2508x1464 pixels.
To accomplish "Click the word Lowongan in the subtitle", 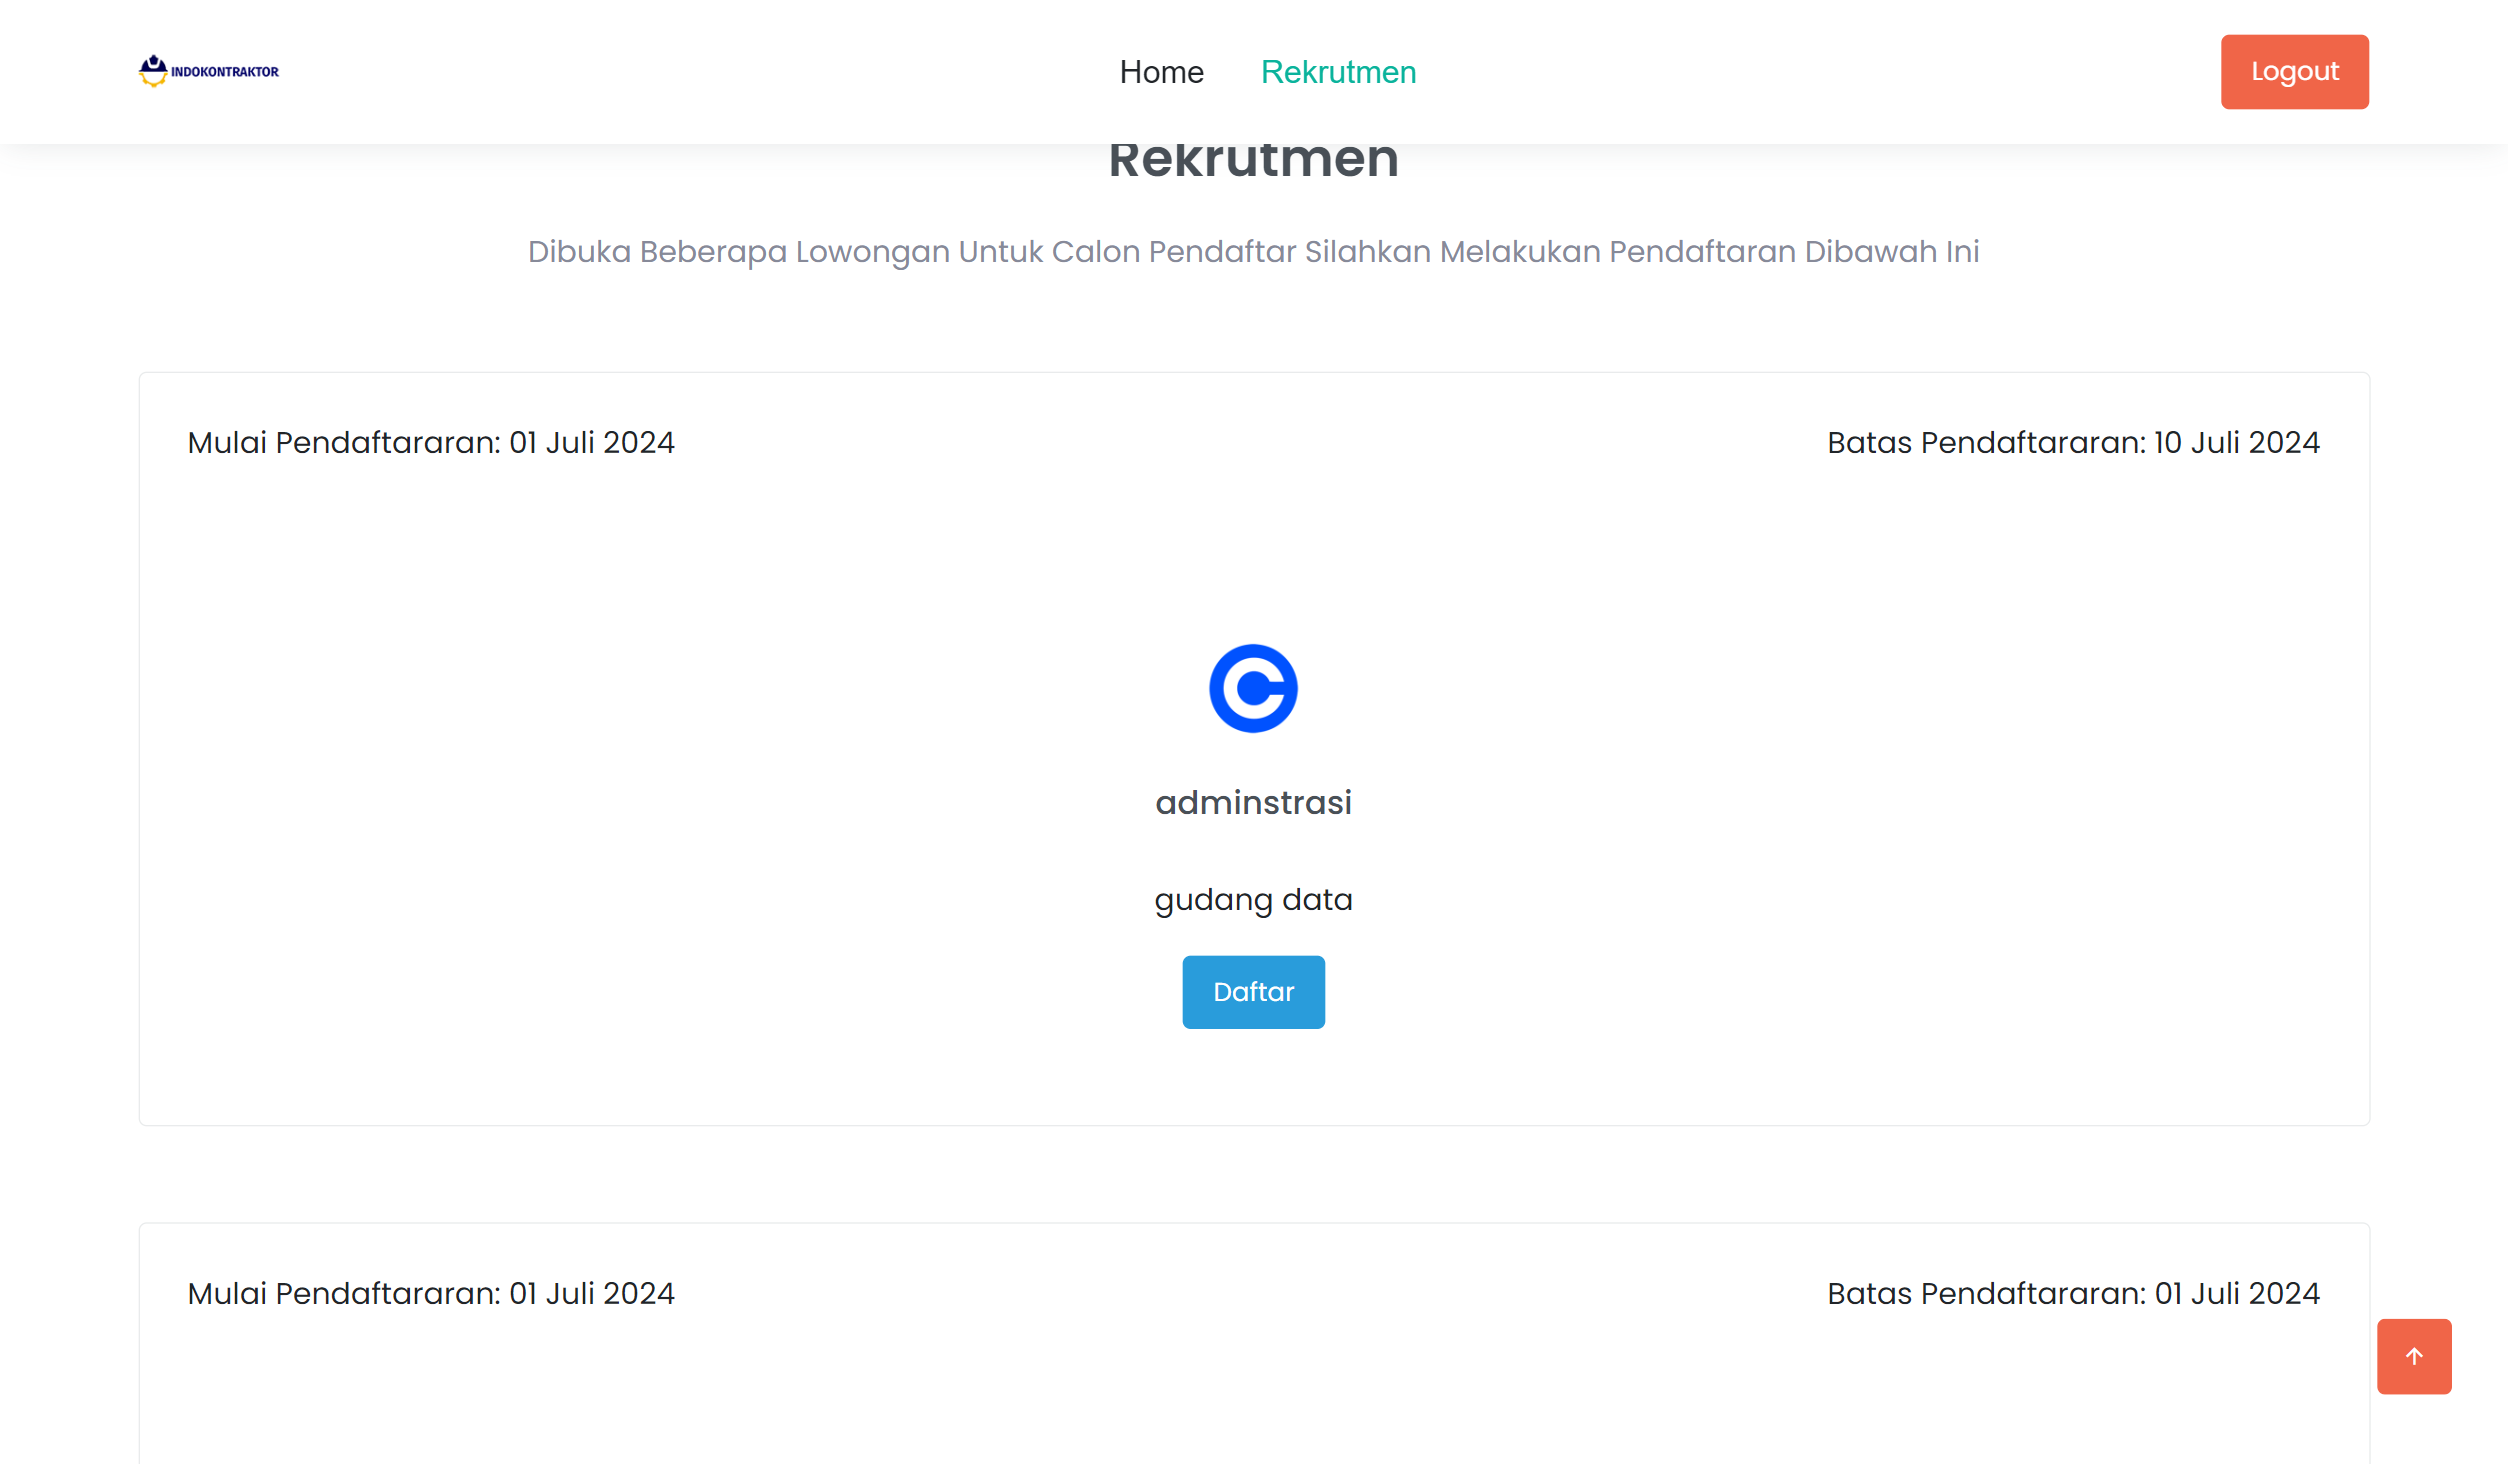I will 872,251.
